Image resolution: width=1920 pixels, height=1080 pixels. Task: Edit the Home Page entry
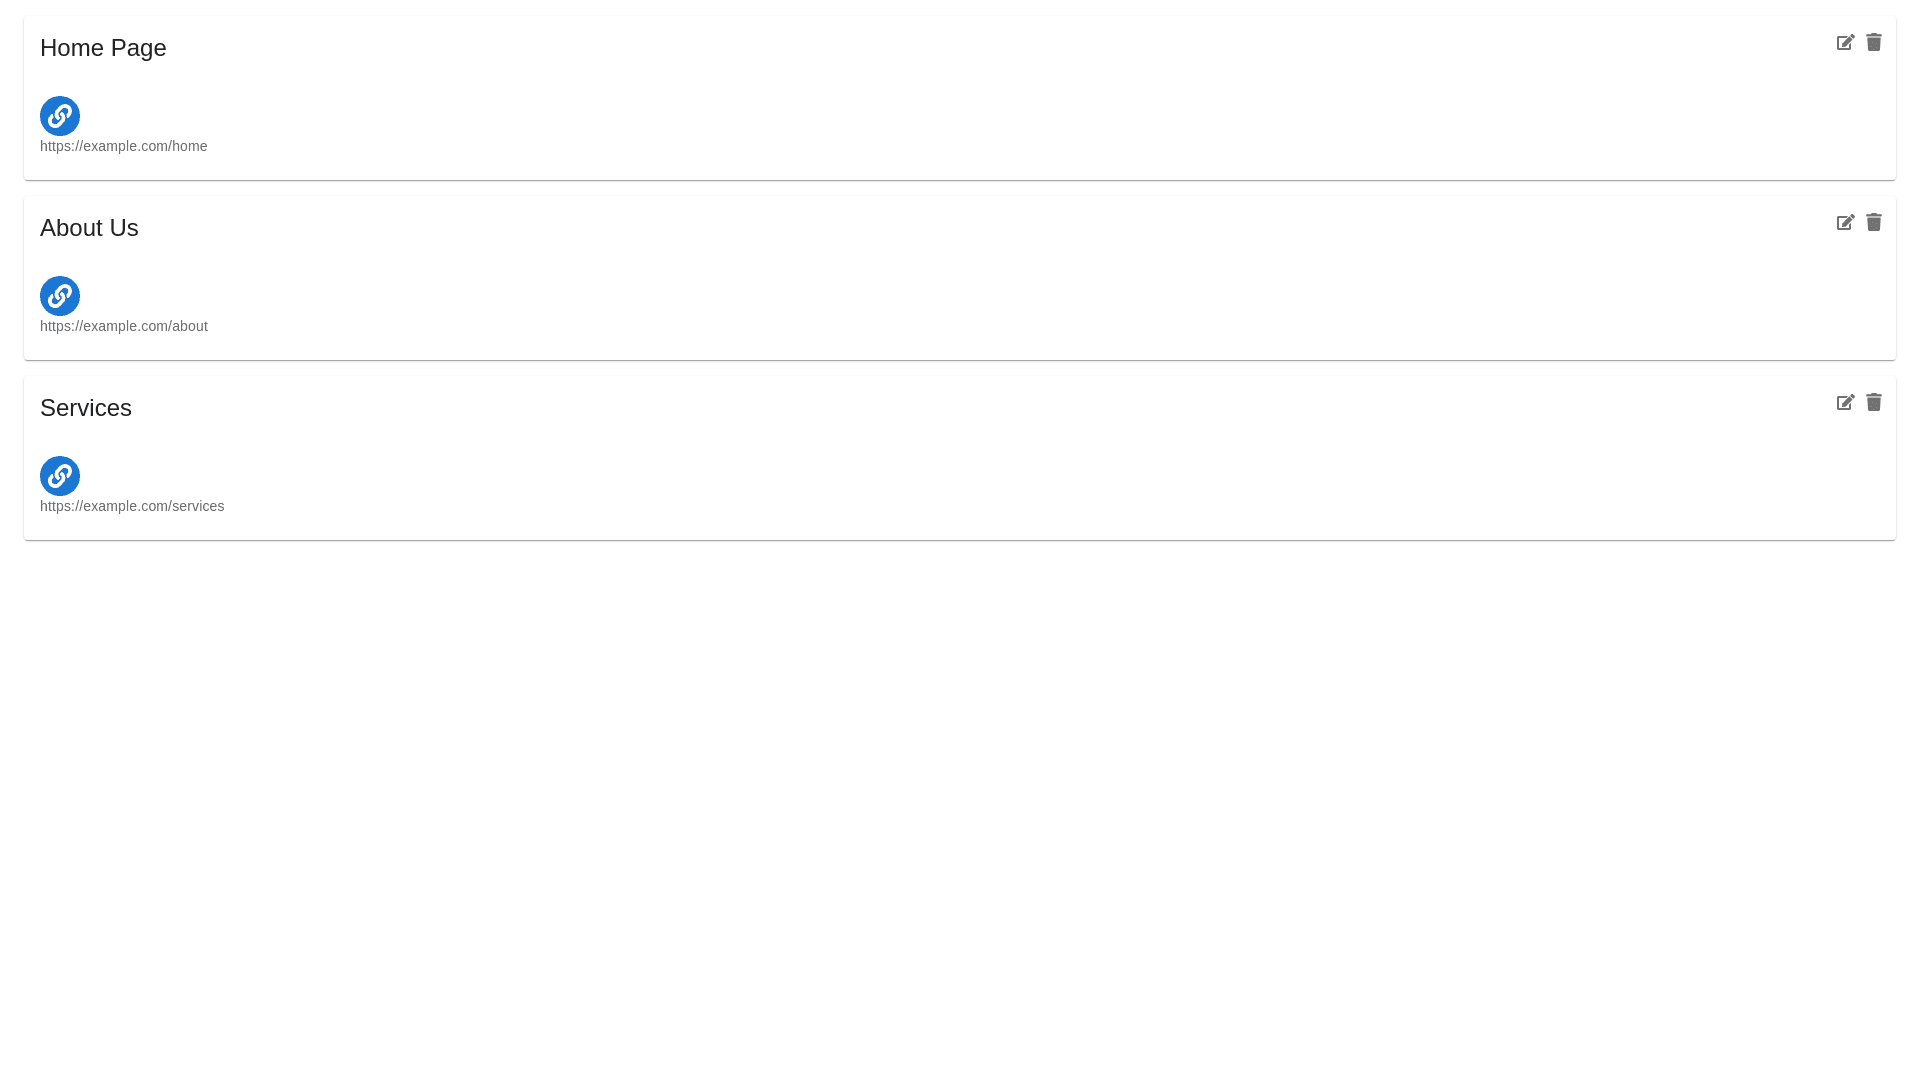tap(1845, 42)
